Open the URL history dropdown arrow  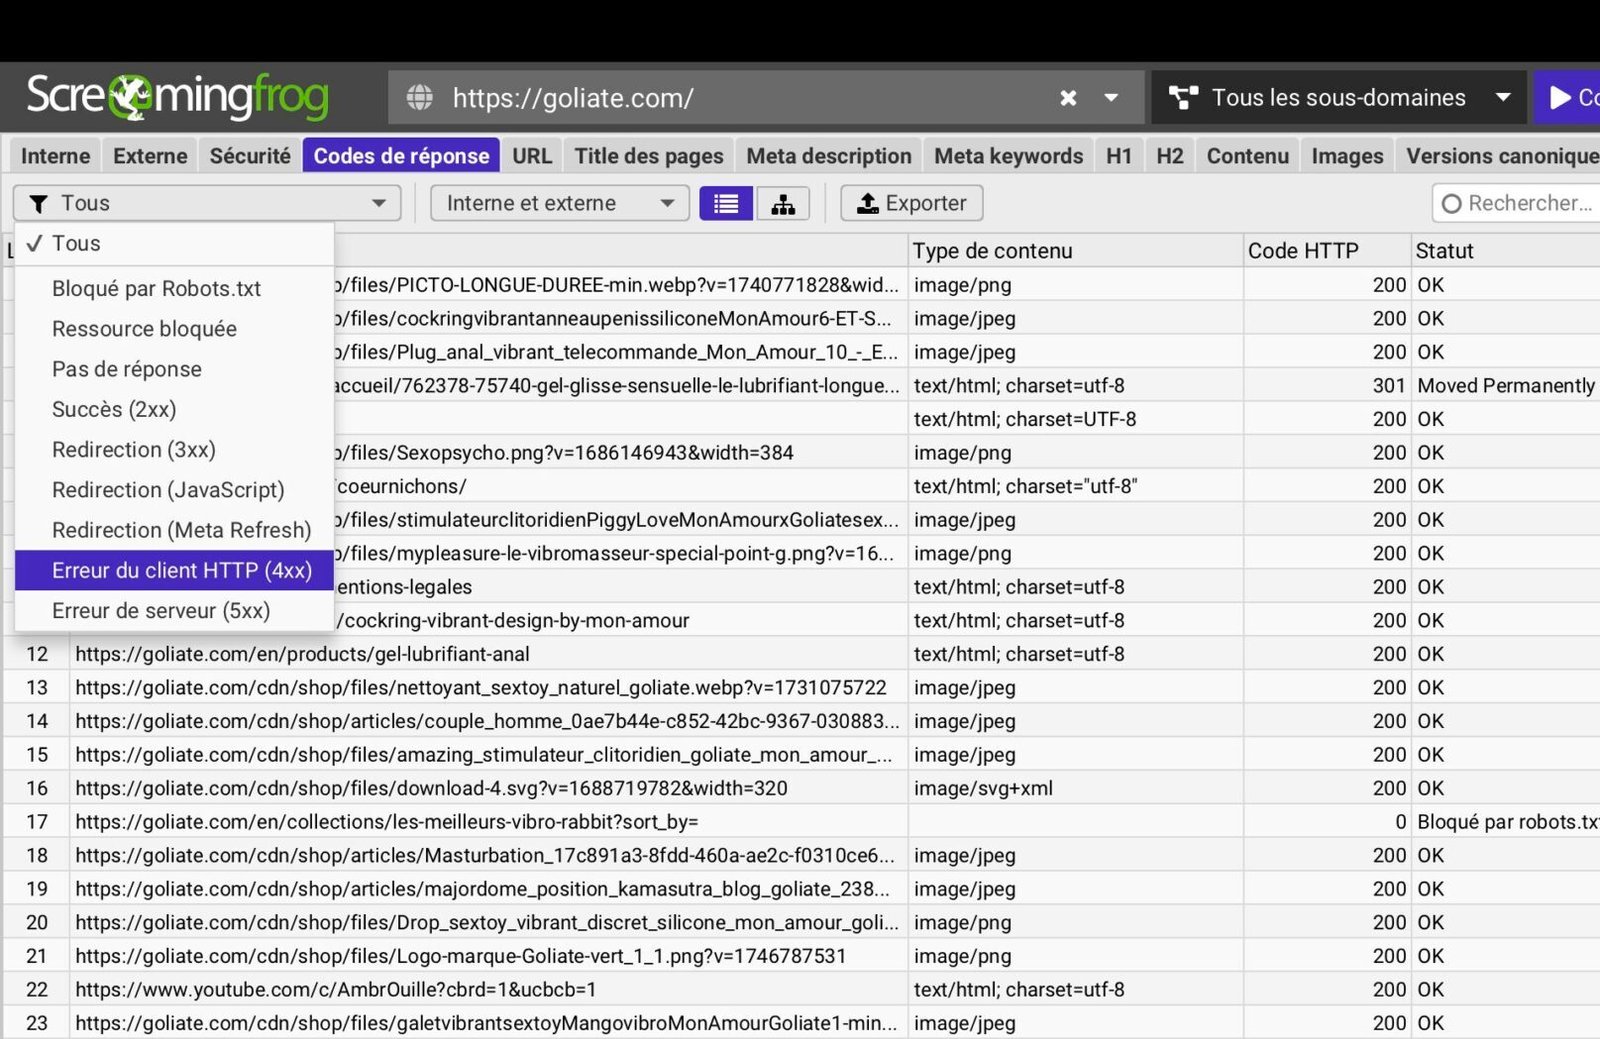[x=1111, y=98]
